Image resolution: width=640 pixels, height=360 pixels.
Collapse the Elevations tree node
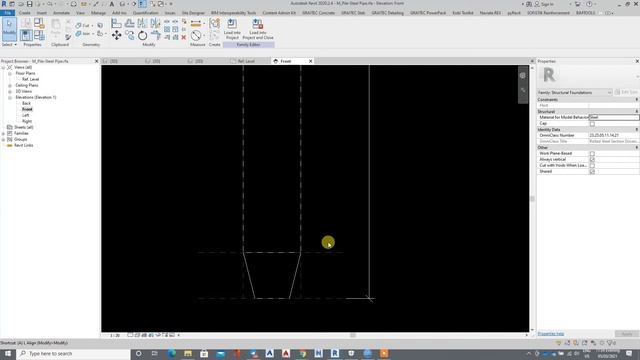point(10,98)
